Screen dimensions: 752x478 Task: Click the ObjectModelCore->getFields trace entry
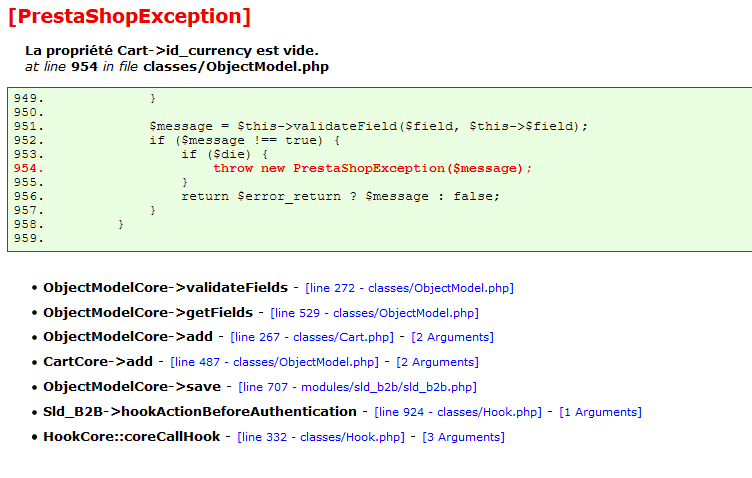[x=148, y=313]
